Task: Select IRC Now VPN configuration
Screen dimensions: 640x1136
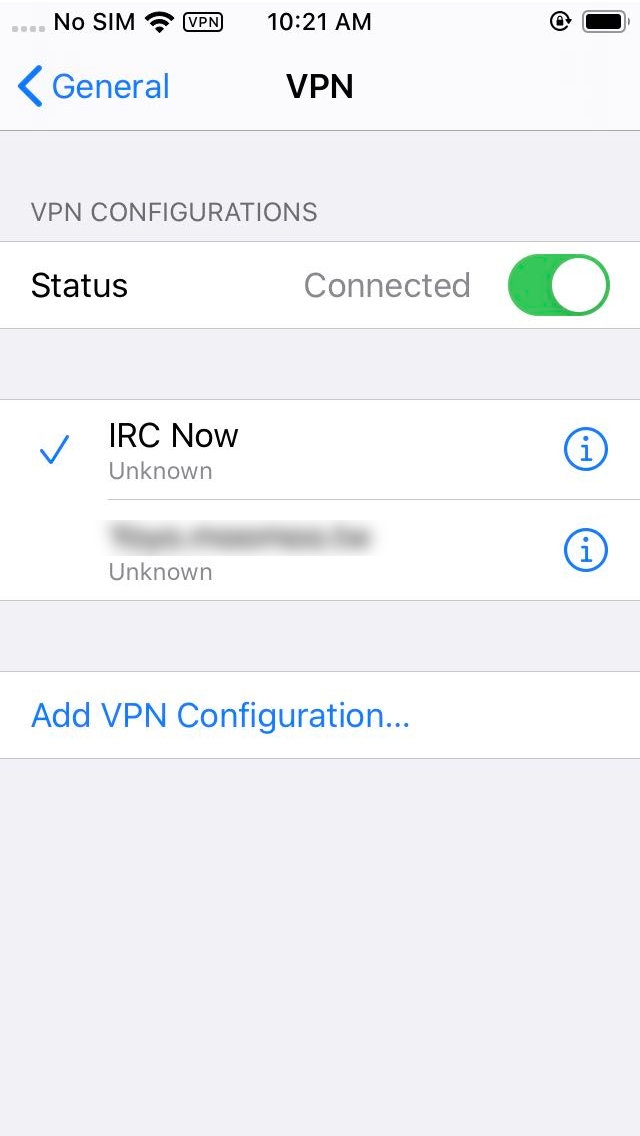Action: click(x=320, y=449)
